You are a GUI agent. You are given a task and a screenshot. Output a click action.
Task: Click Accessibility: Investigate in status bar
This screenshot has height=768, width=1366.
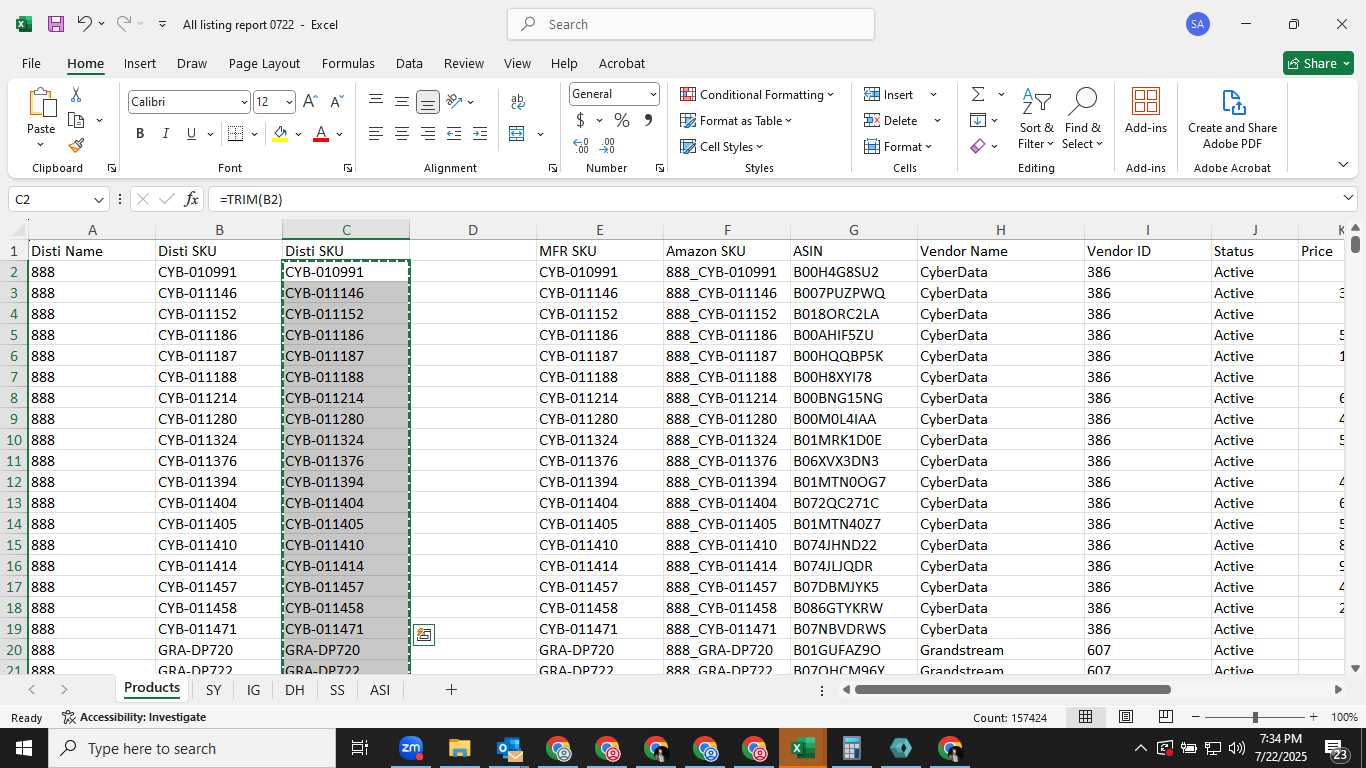click(134, 717)
